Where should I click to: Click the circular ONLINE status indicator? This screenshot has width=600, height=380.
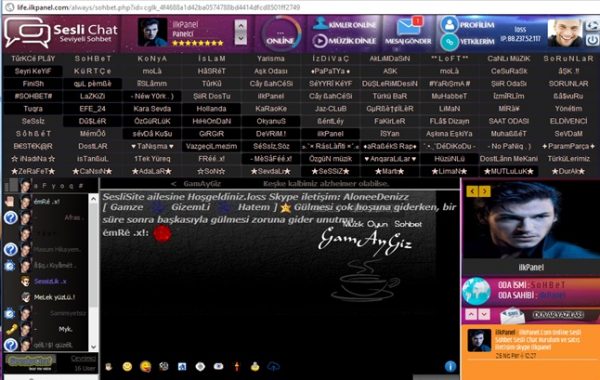click(x=281, y=34)
